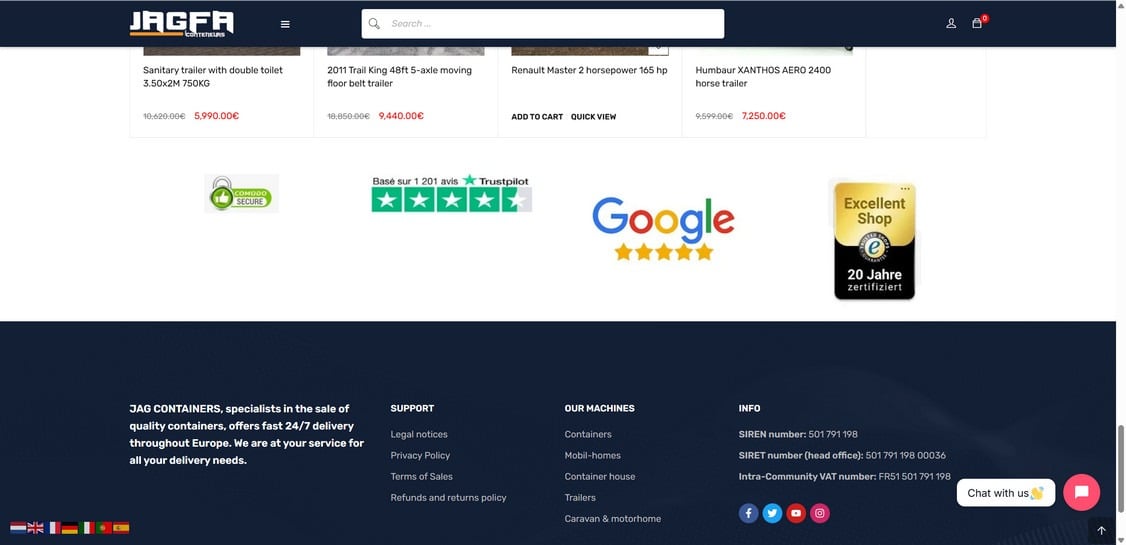
Task: Click the 9,440.00€ sale price
Action: 401,116
